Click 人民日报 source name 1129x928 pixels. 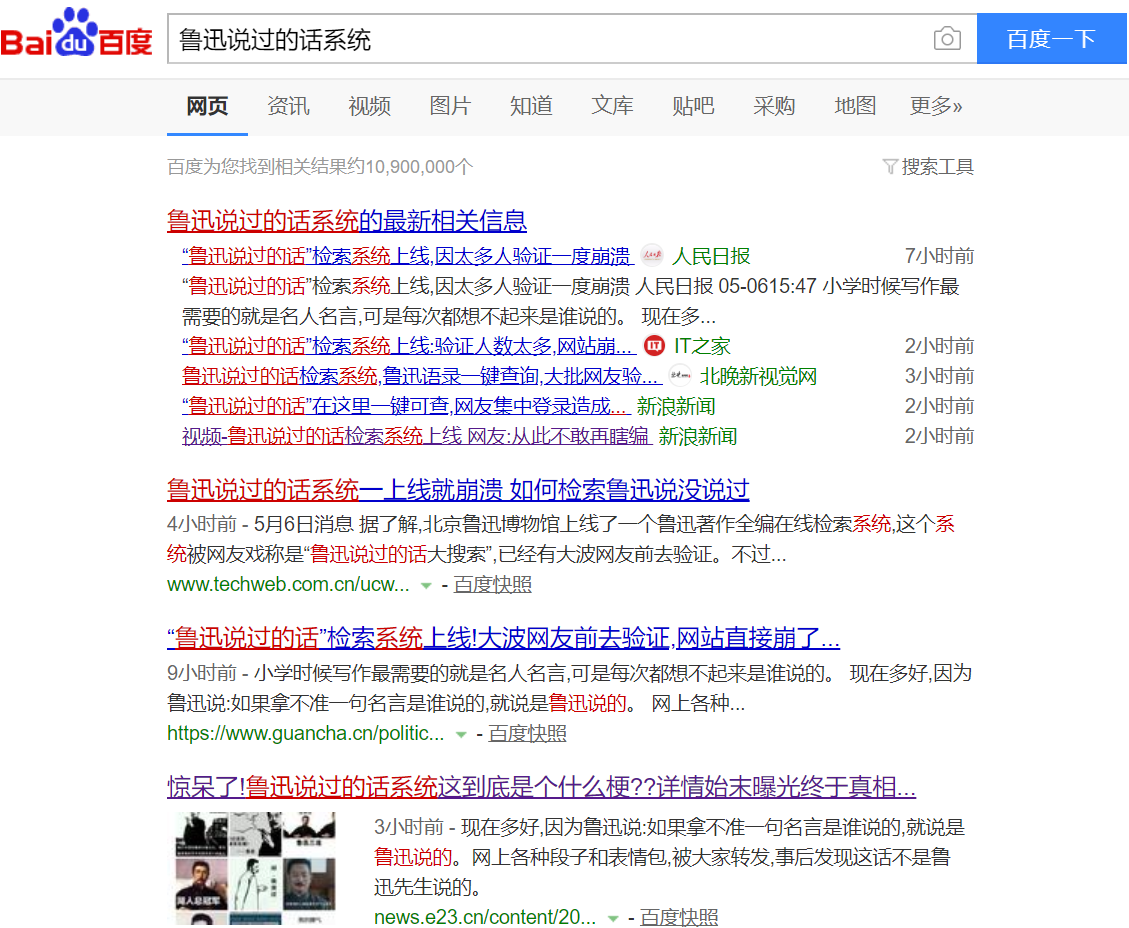tap(711, 256)
